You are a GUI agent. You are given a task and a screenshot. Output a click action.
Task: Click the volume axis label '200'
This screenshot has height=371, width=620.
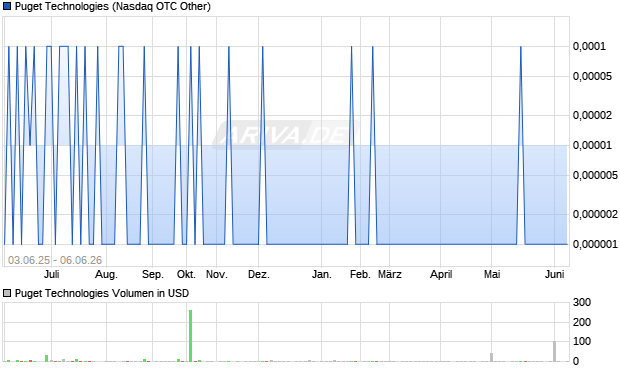pyautogui.click(x=582, y=322)
